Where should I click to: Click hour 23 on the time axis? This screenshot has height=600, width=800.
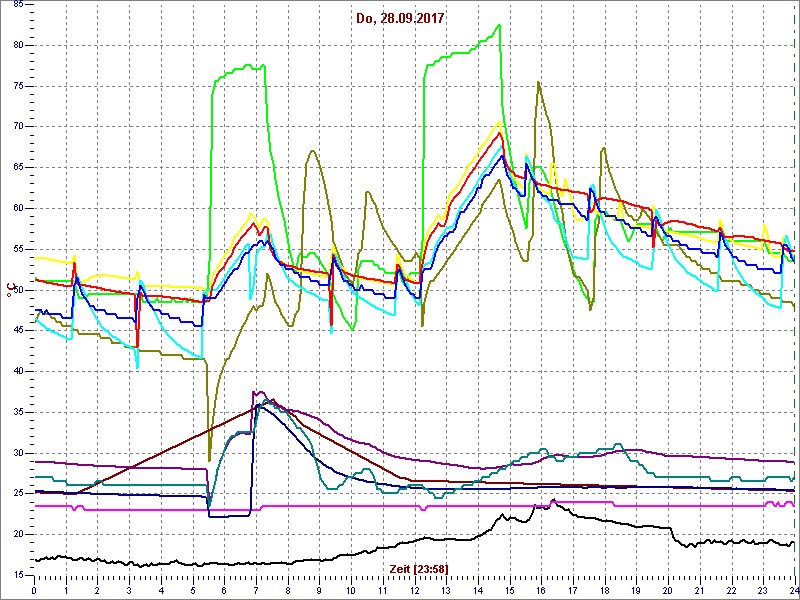[x=762, y=590]
